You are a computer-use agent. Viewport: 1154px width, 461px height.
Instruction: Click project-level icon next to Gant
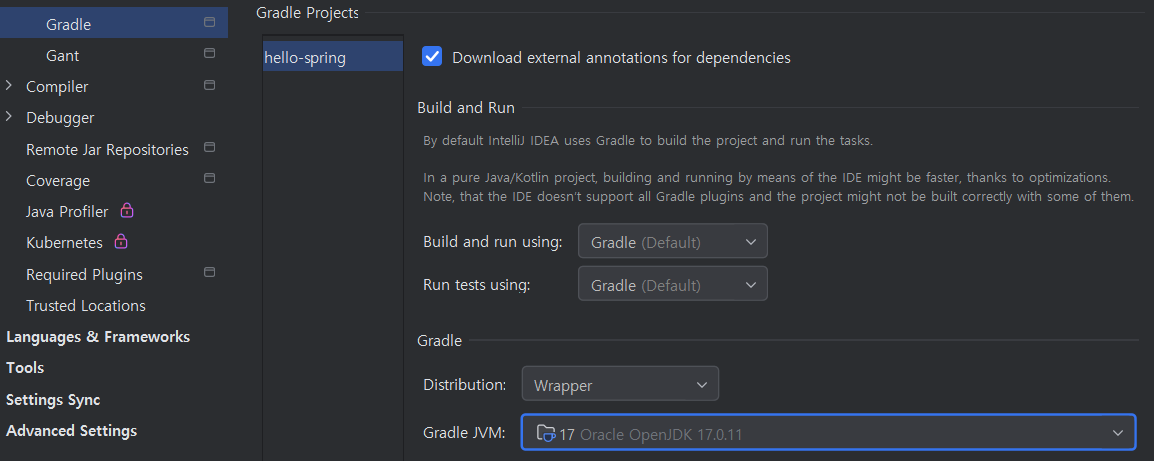coord(209,53)
